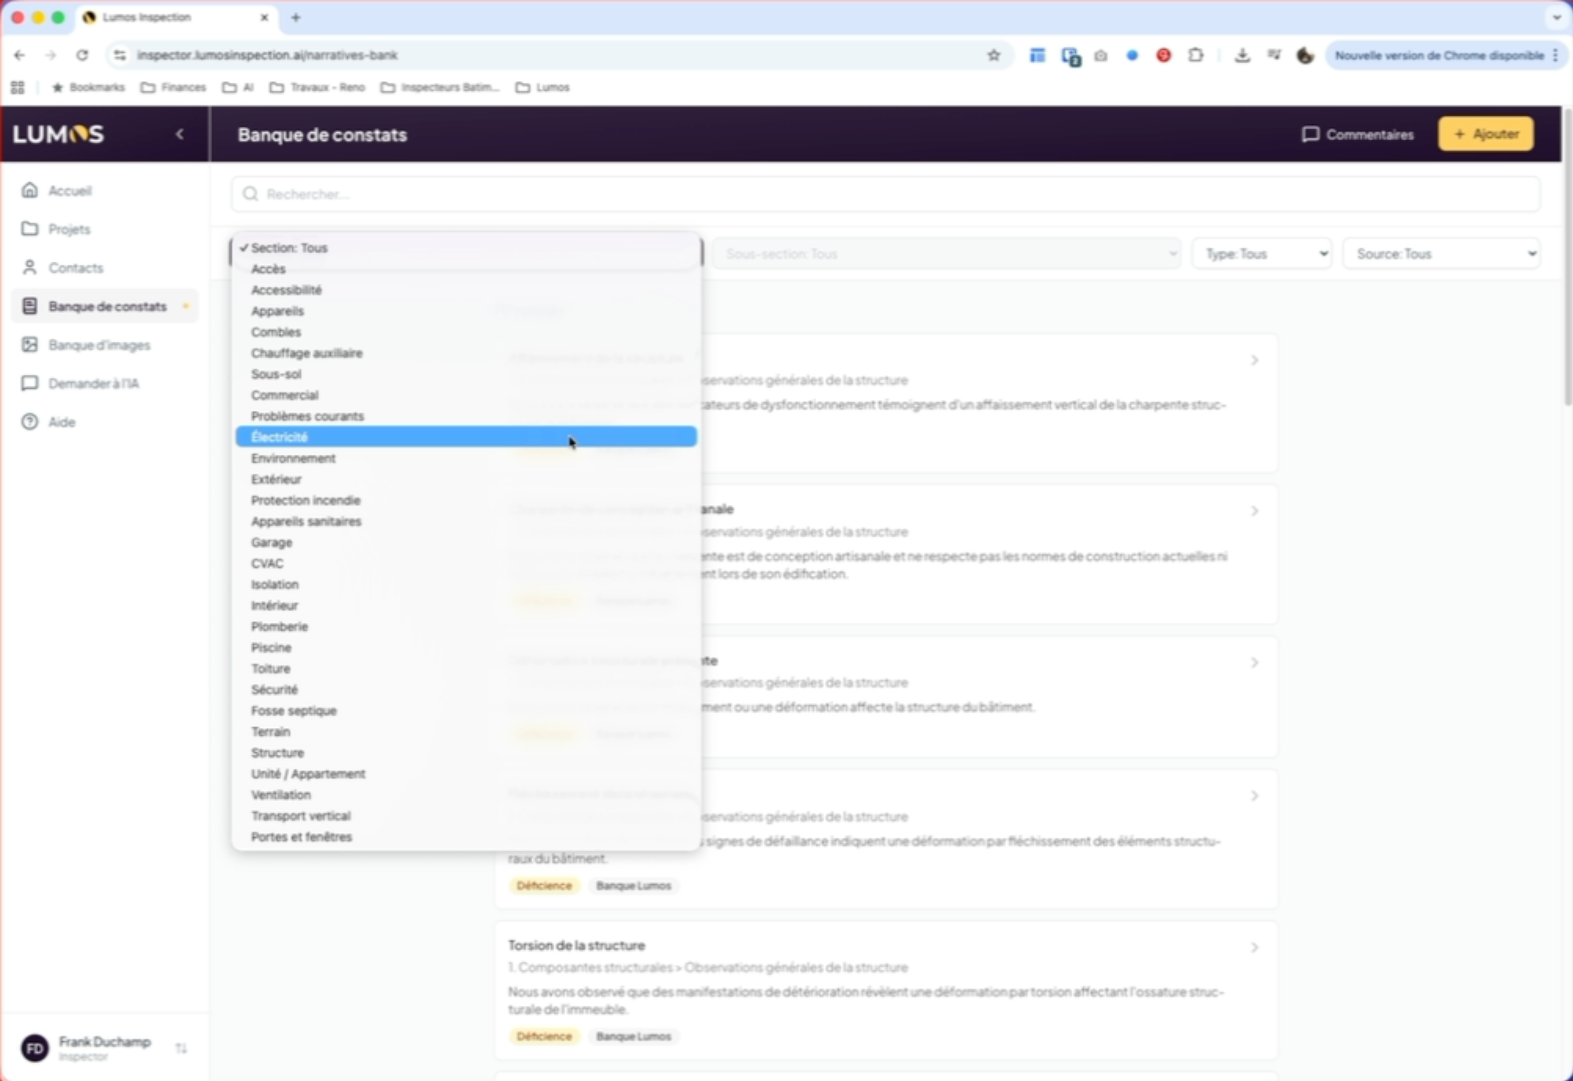Click the red extension icon in toolbar

(x=1164, y=55)
